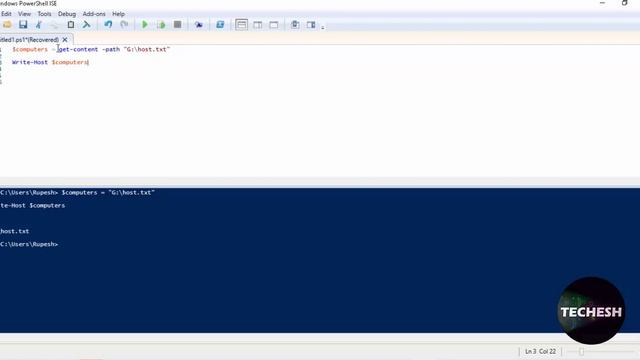Open the Debug menu
The image size is (640, 360).
point(67,14)
